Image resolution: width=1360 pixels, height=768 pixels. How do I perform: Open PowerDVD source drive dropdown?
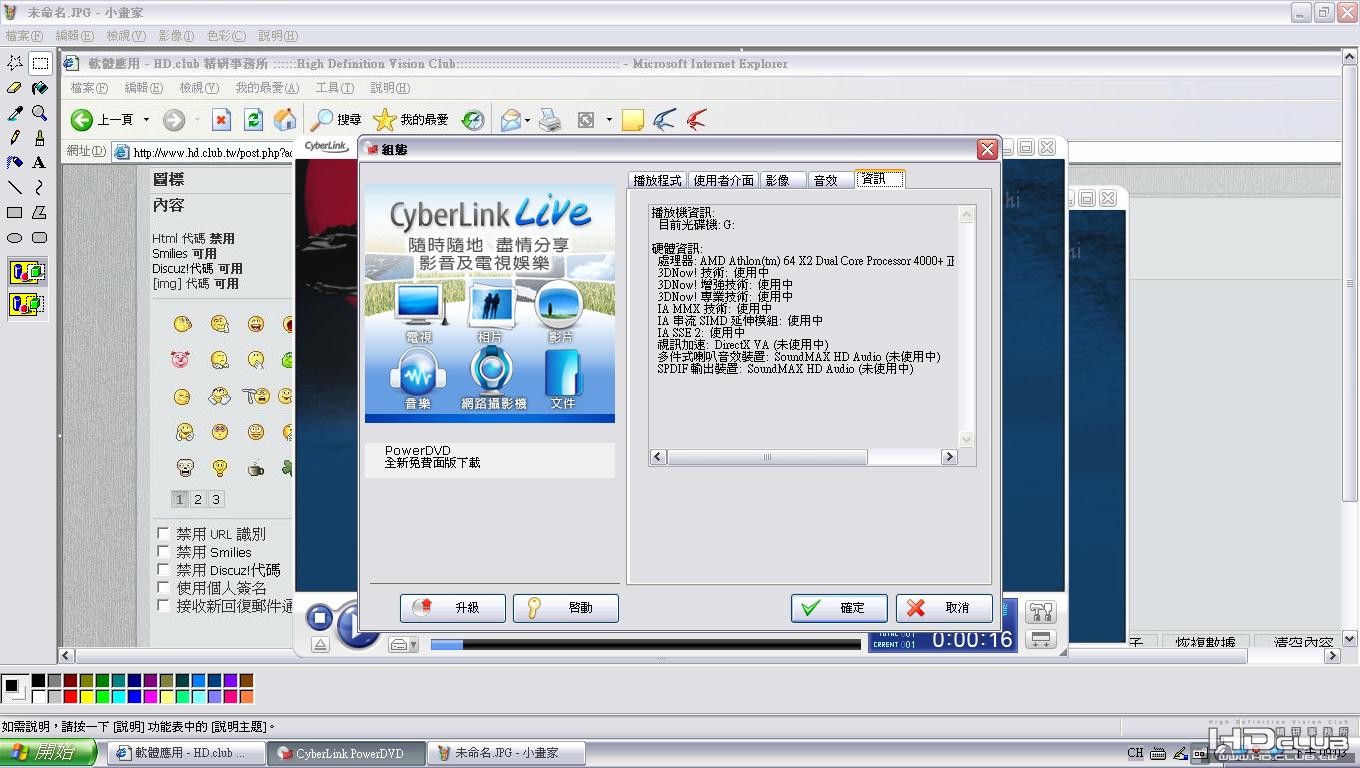tap(404, 645)
